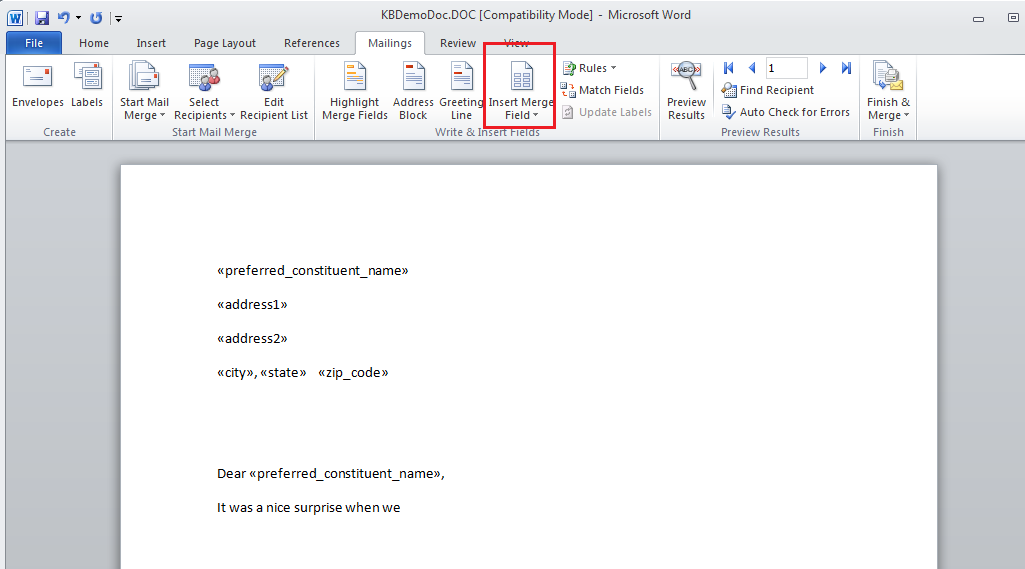Open the File tab
The width and height of the screenshot is (1025, 569).
click(34, 43)
